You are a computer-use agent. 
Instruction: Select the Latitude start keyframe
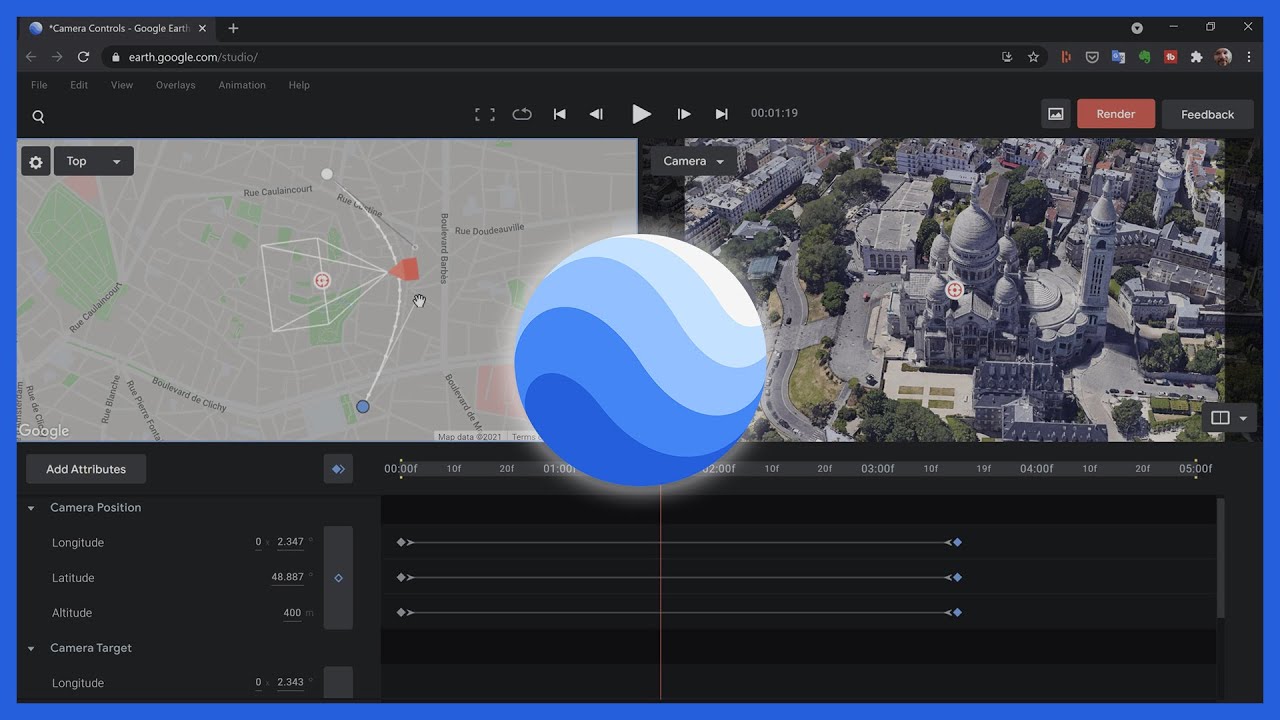[x=401, y=577]
